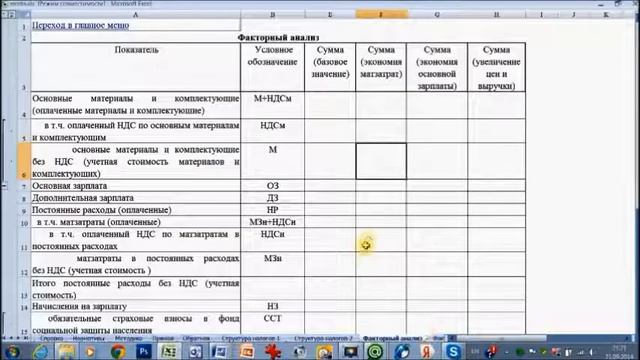Open the Windows Start menu

pyautogui.click(x=11, y=351)
